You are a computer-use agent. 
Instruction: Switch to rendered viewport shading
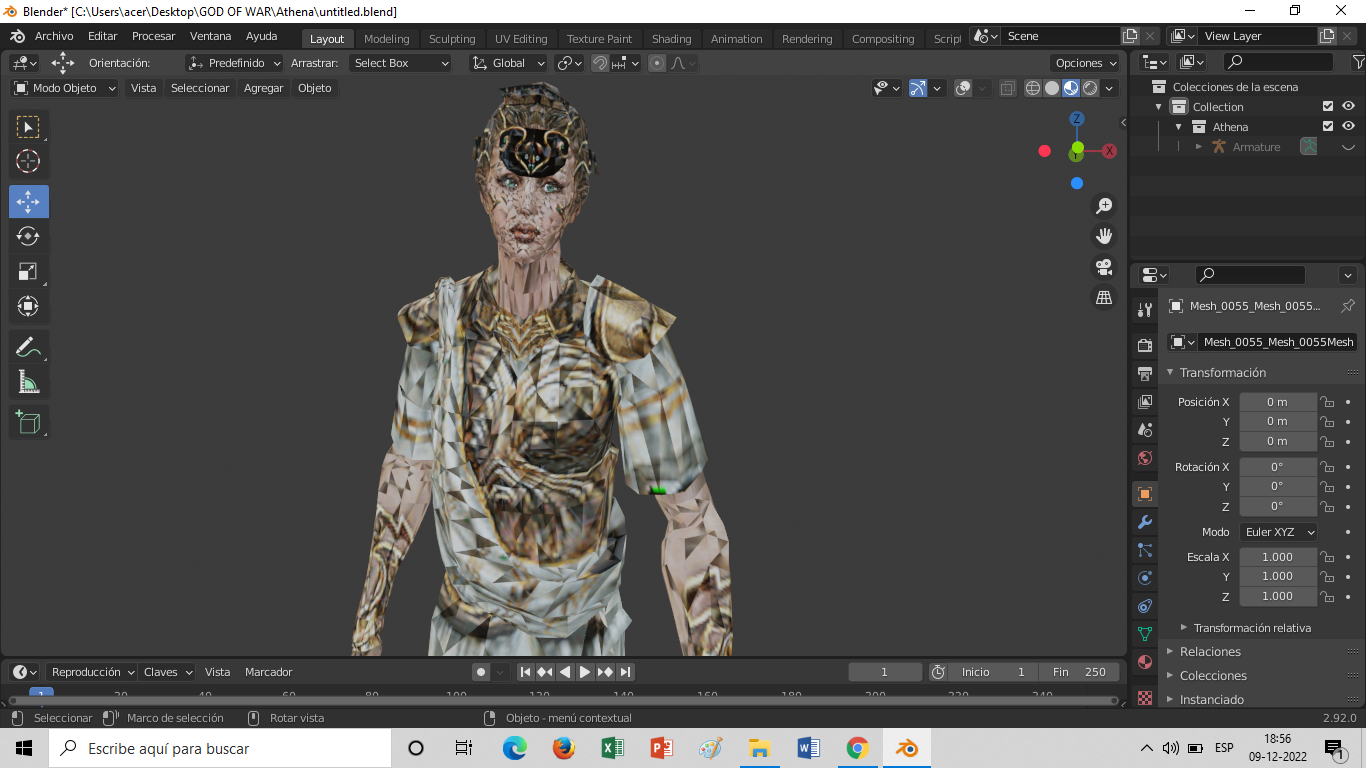[1090, 88]
